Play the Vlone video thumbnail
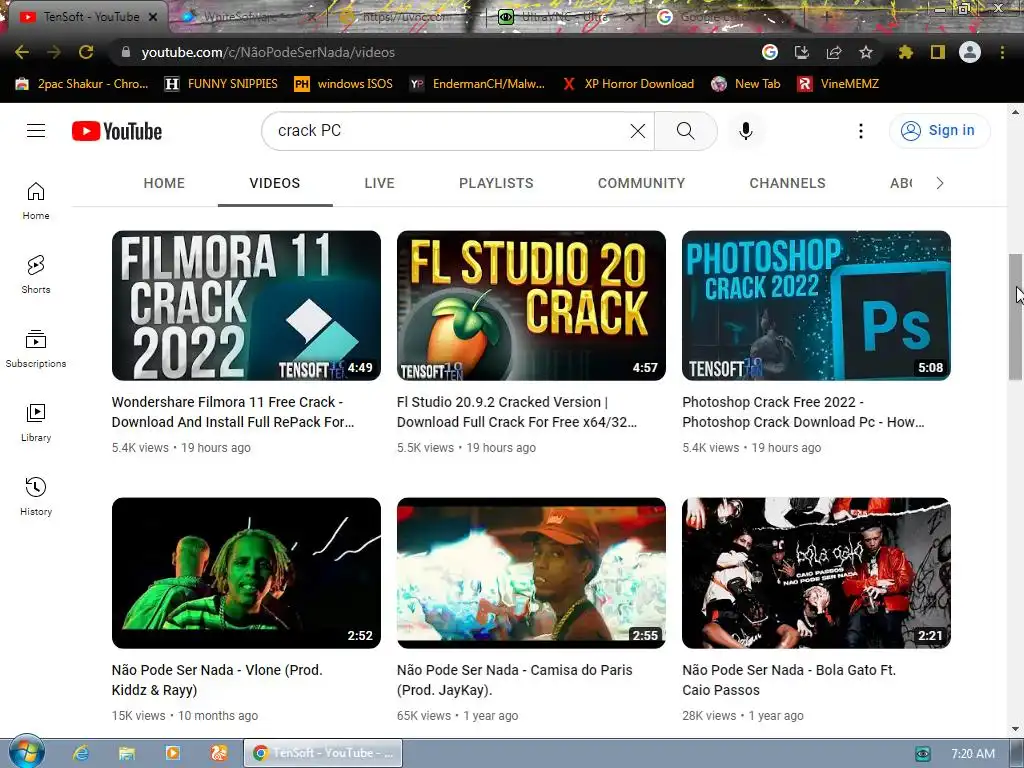The width and height of the screenshot is (1024, 768). 246,573
